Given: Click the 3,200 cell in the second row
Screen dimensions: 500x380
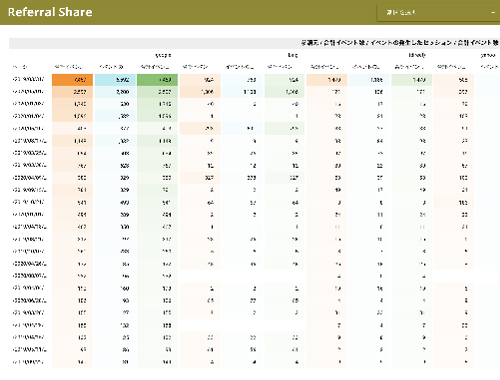Looking at the screenshot, I should point(115,92).
